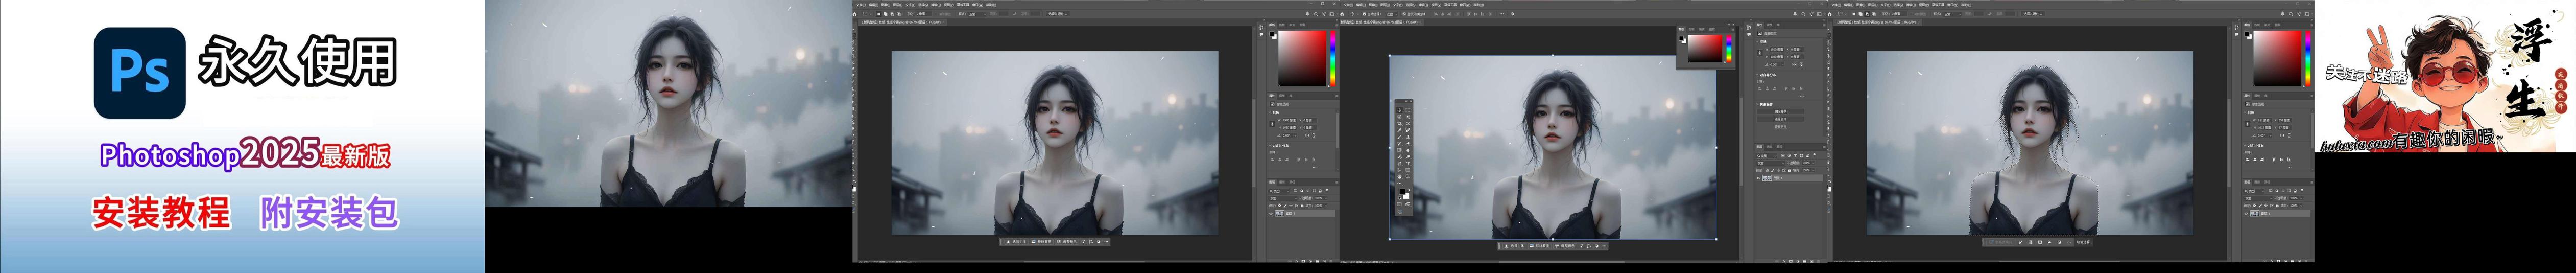Image resolution: width=2576 pixels, height=273 pixels.
Task: Click the standalone portrait preview image
Action: [667, 103]
